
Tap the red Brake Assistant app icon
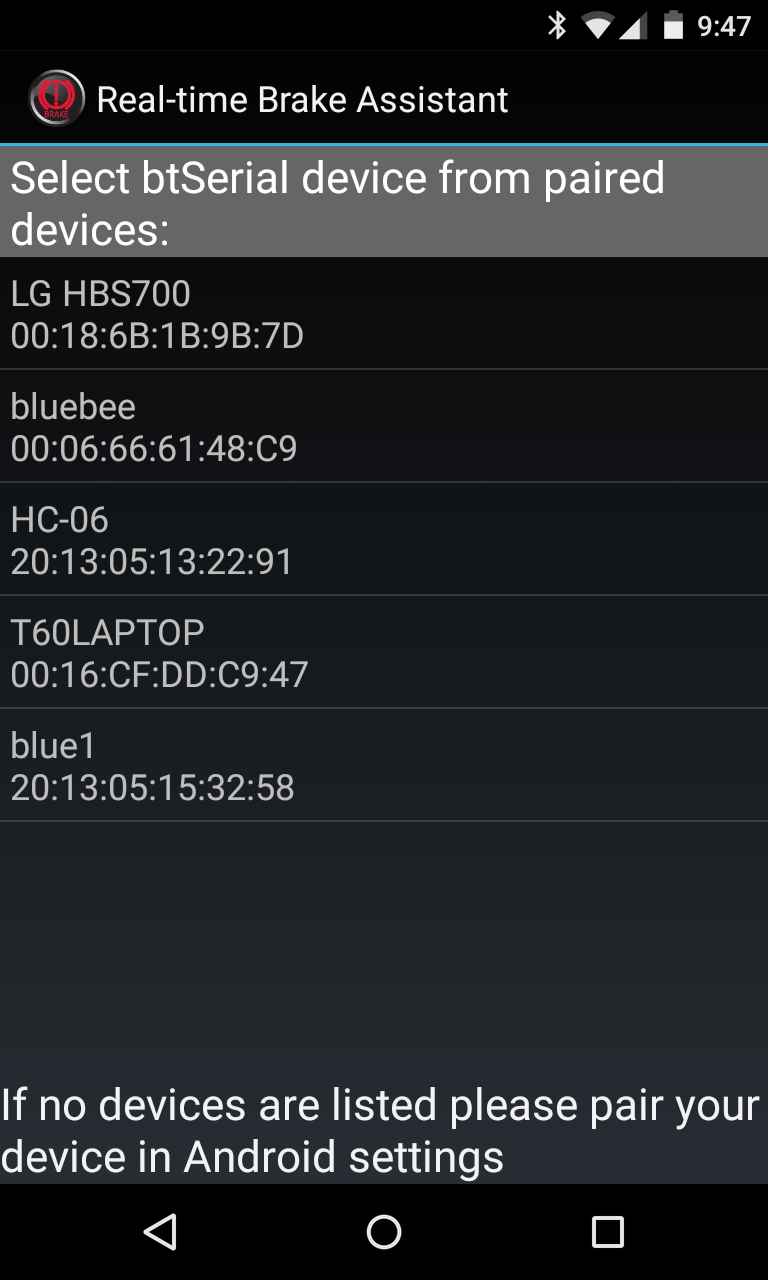(x=57, y=98)
